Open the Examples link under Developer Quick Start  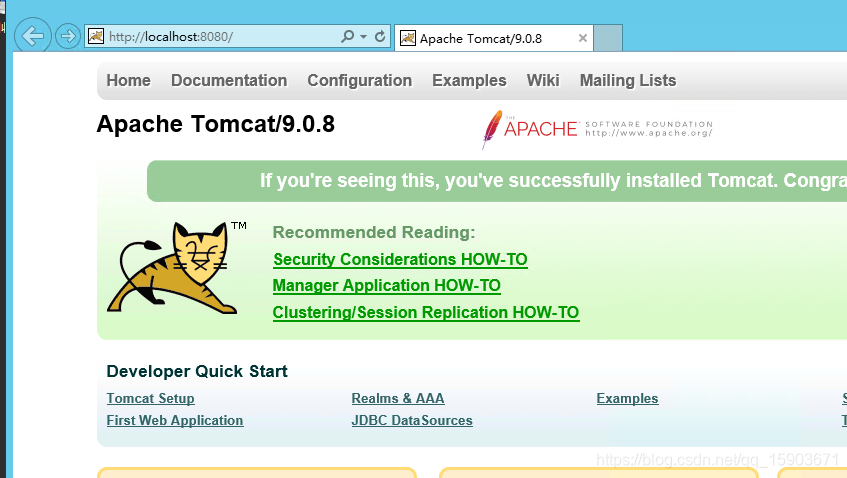[627, 399]
